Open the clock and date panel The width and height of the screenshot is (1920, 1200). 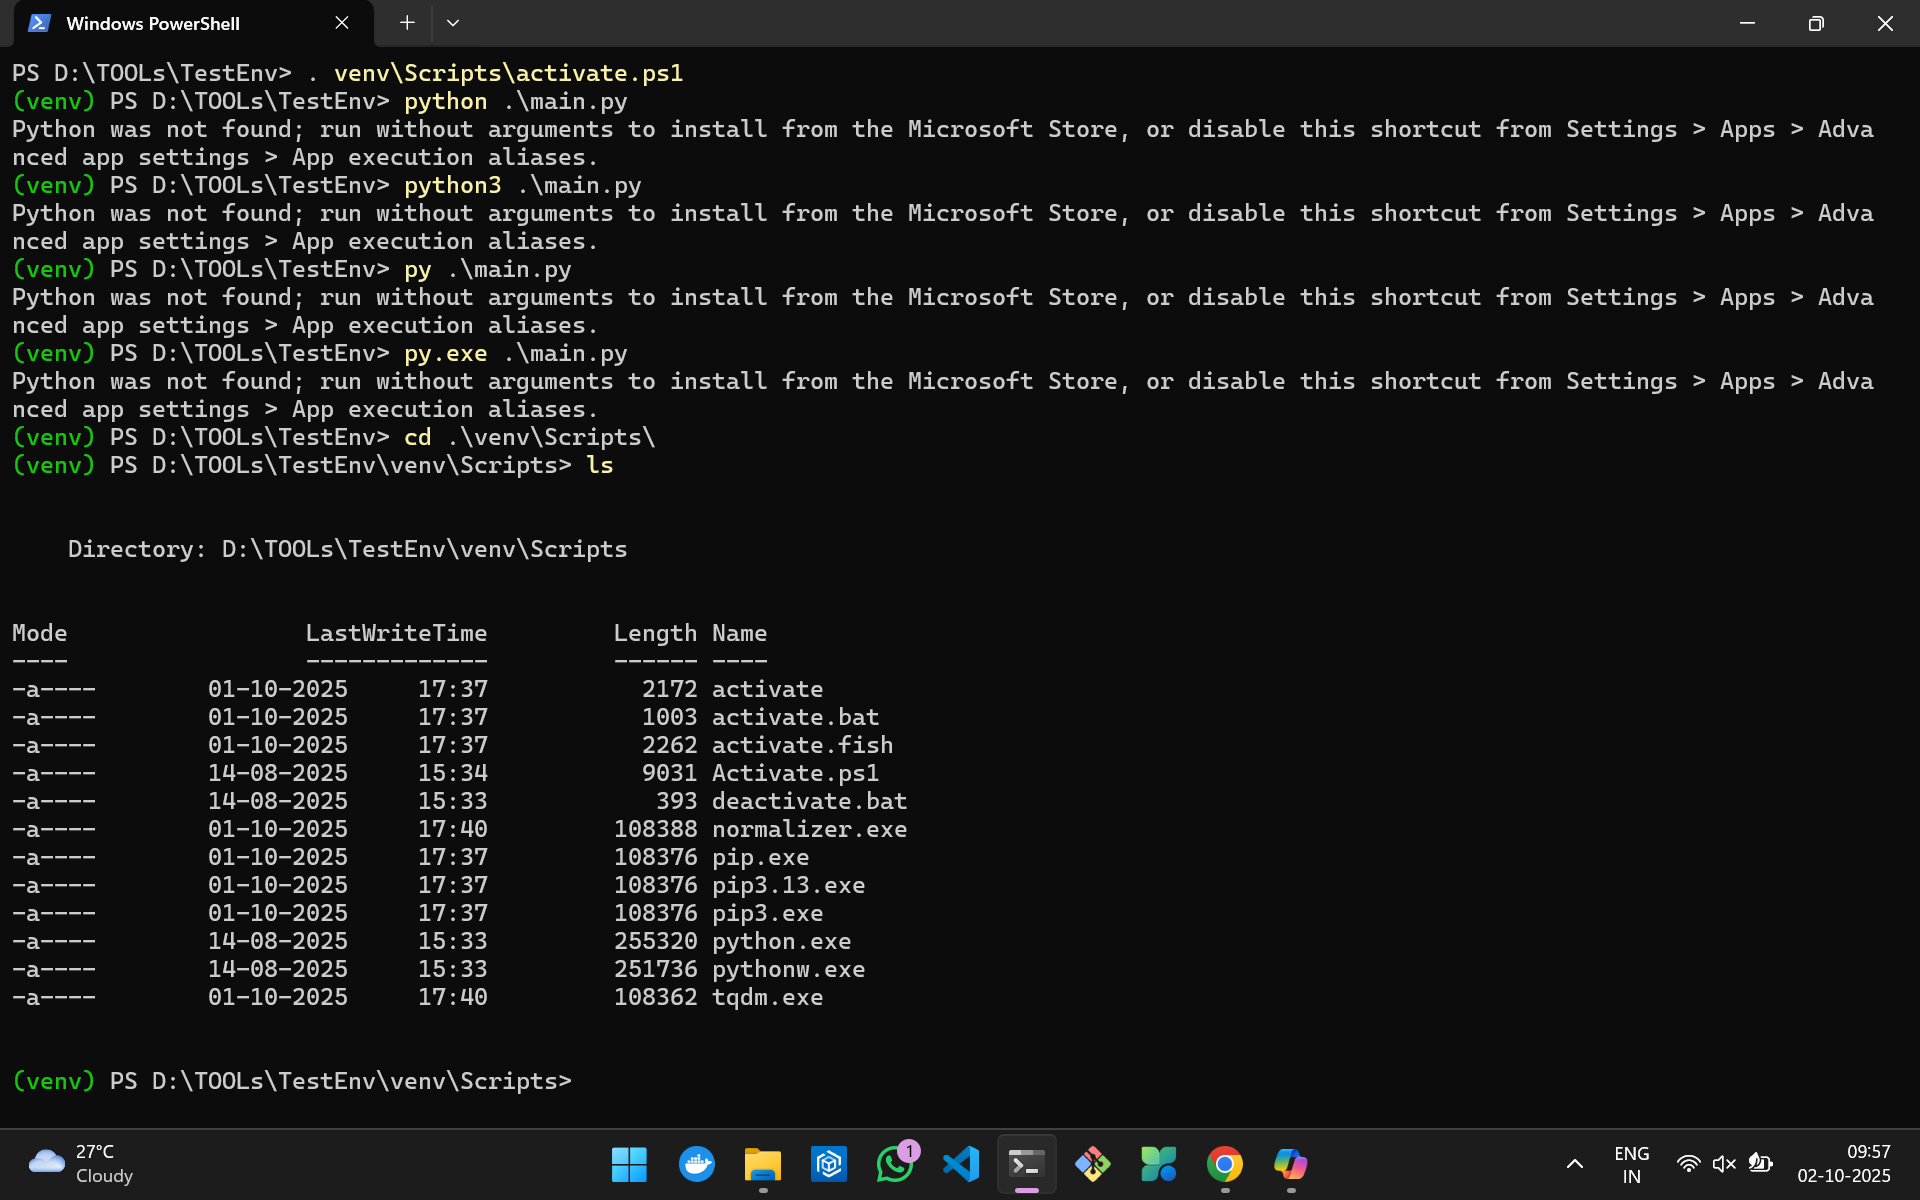[x=1843, y=1164]
